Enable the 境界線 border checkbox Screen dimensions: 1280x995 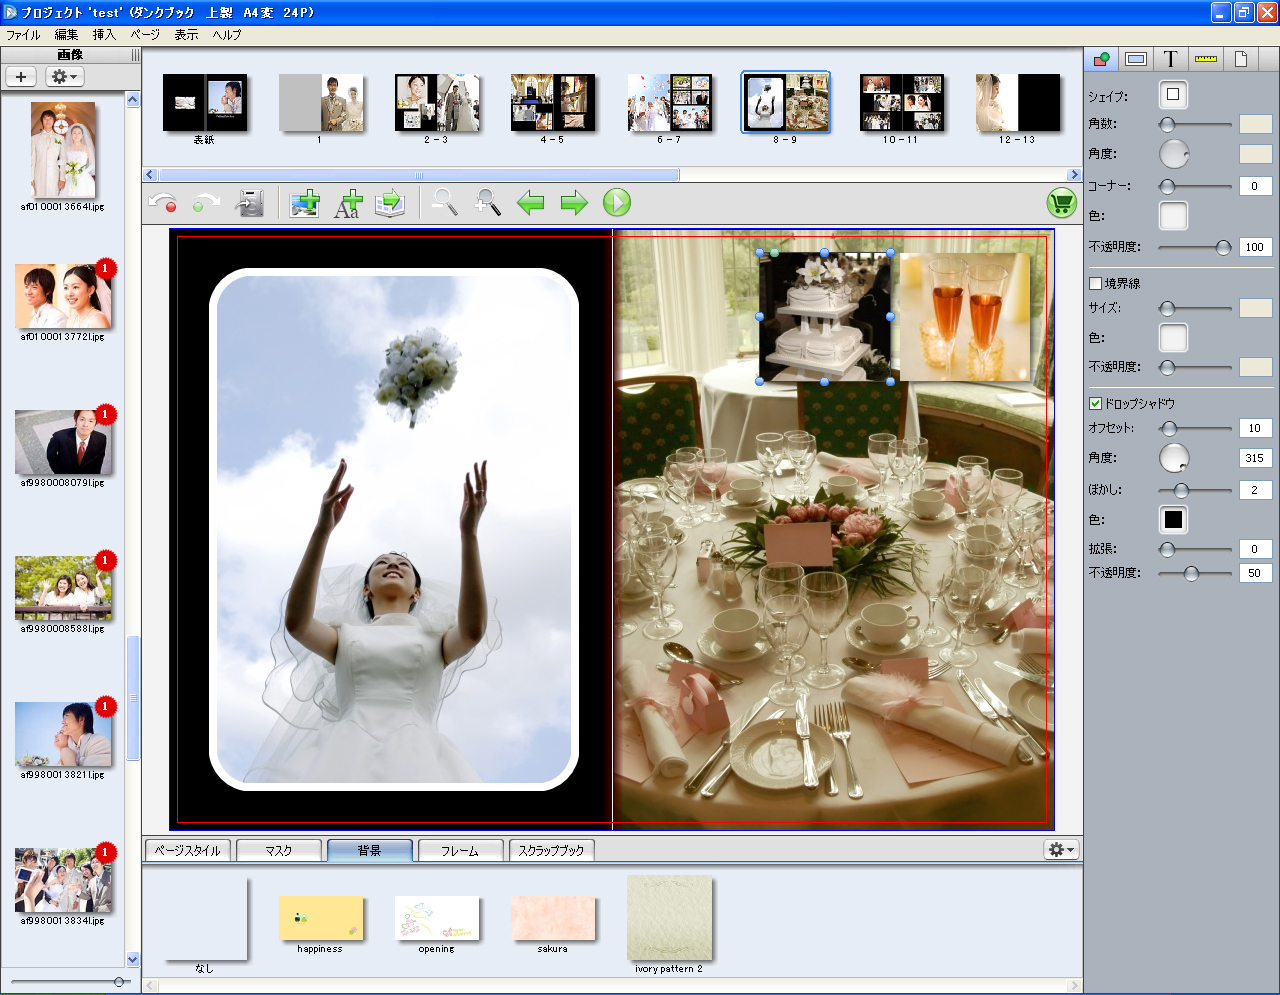tap(1095, 284)
